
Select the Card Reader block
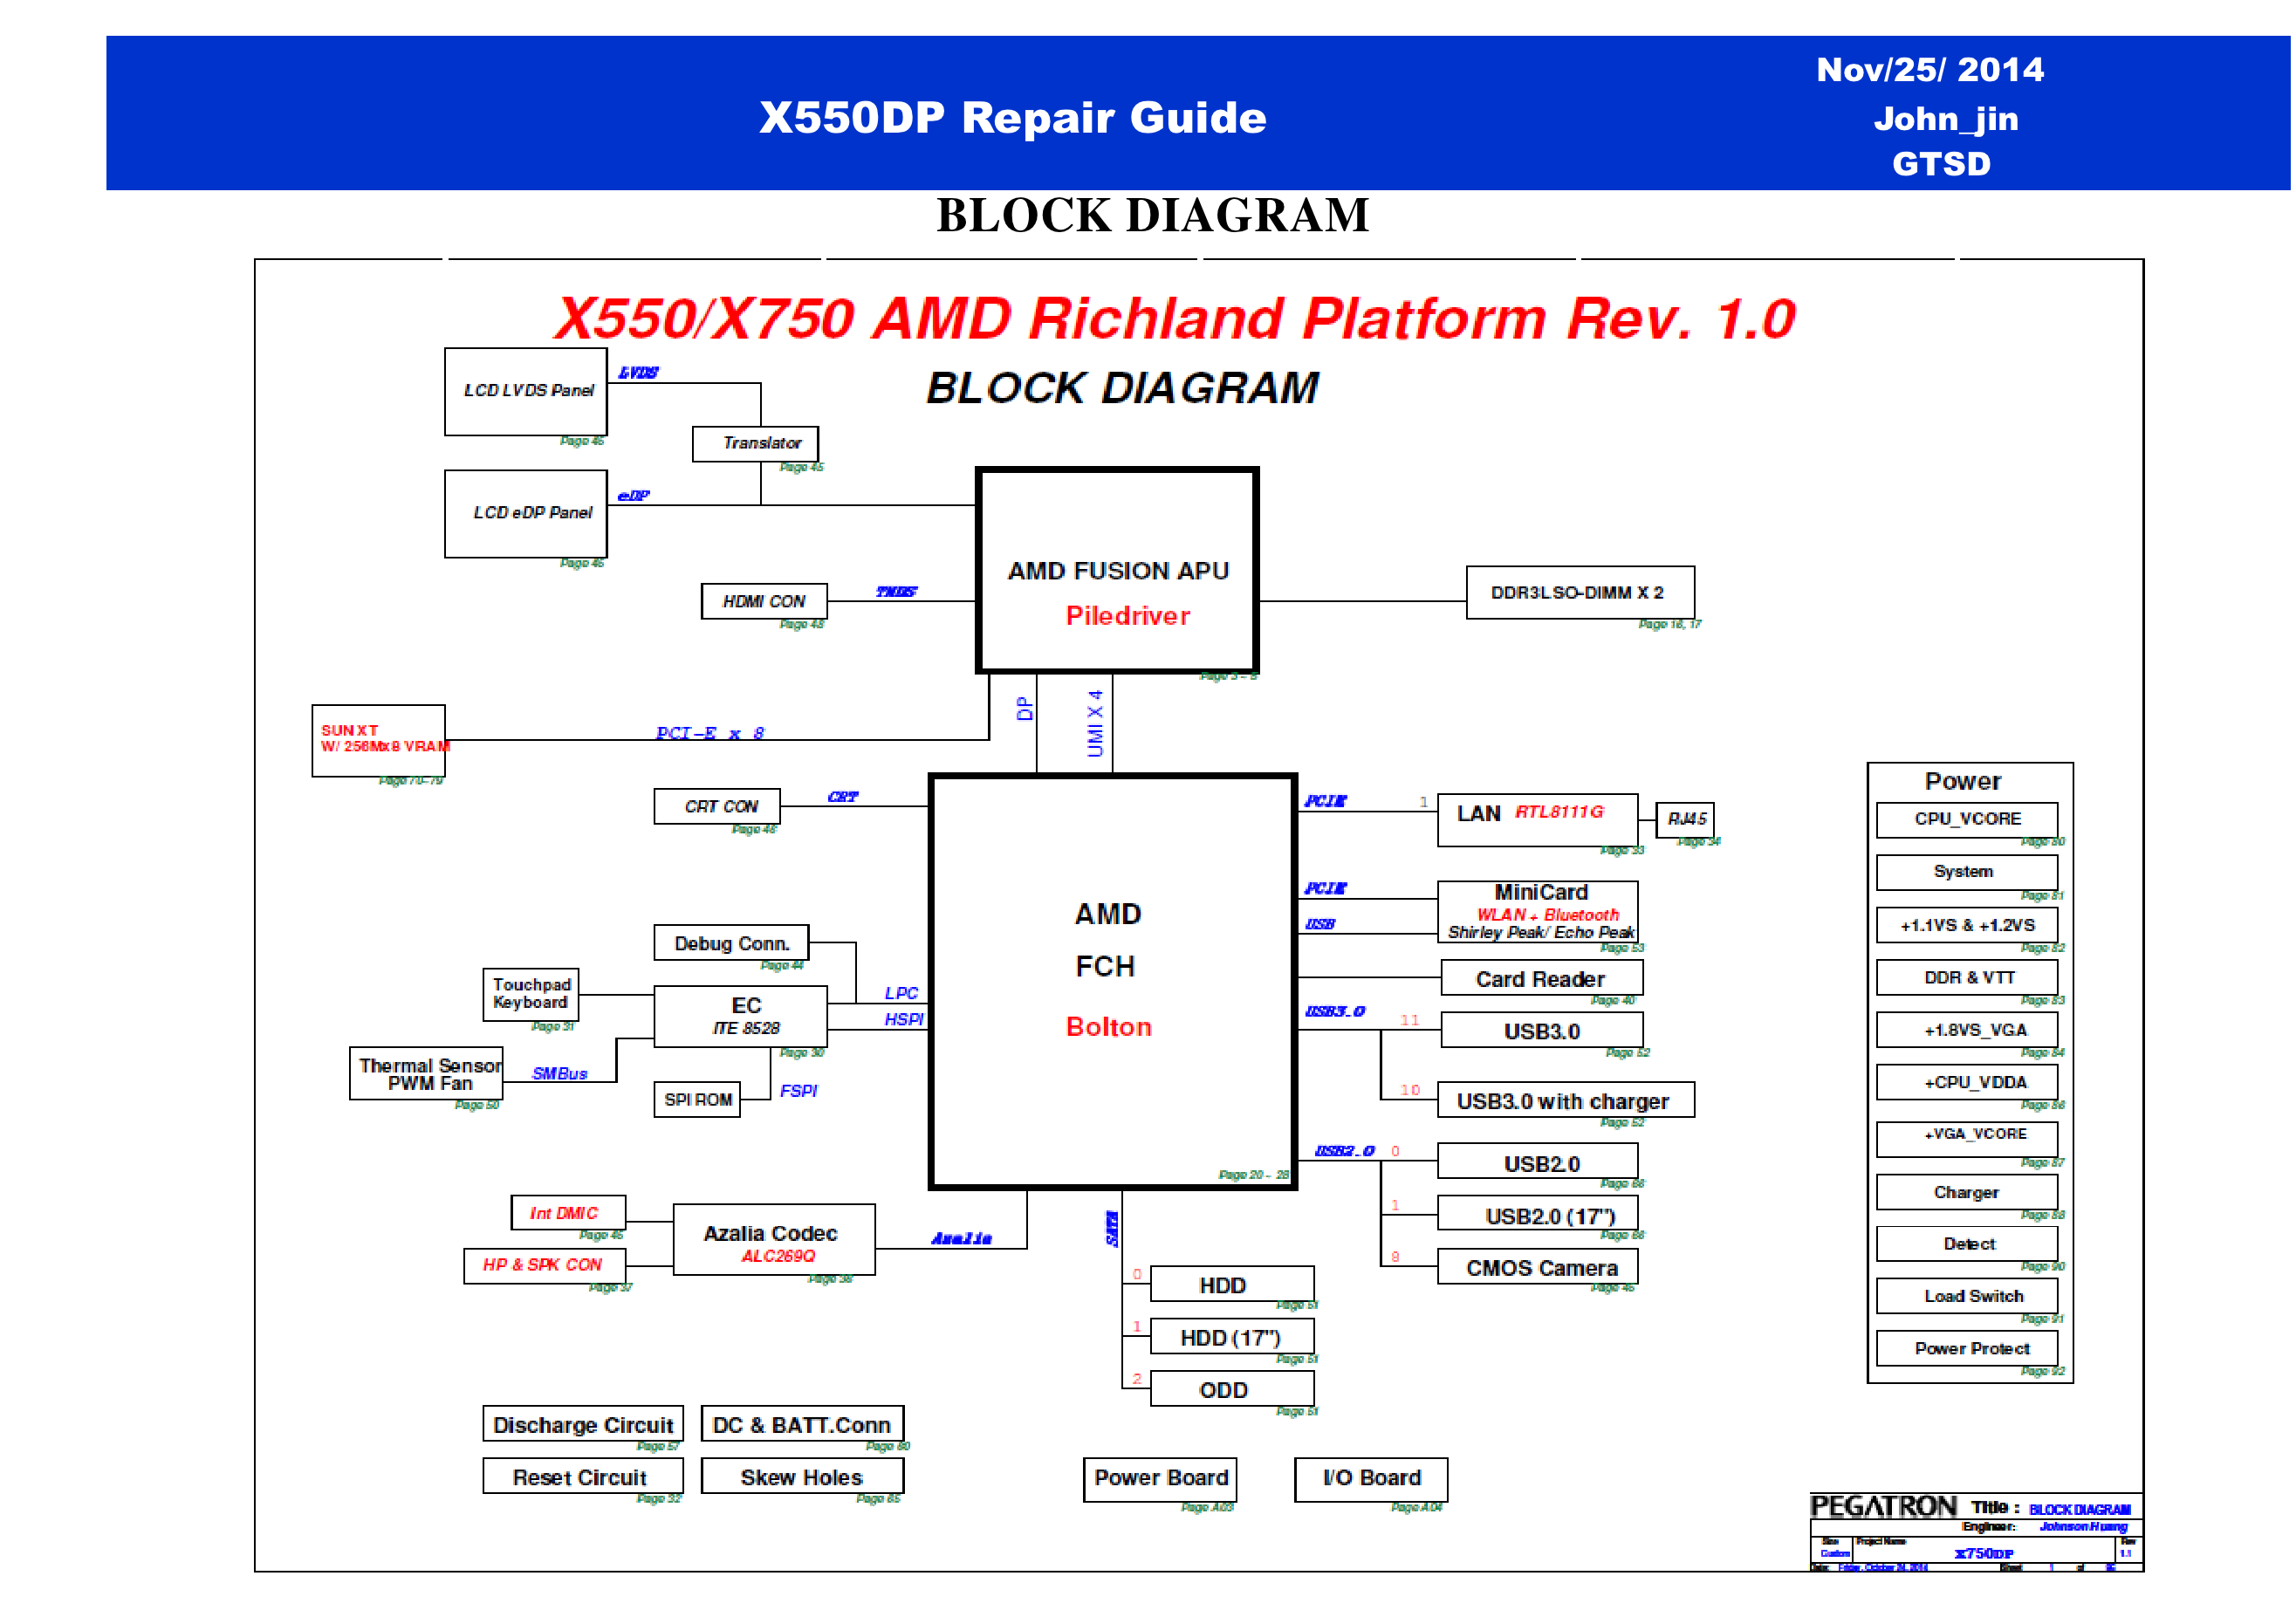tap(1541, 978)
